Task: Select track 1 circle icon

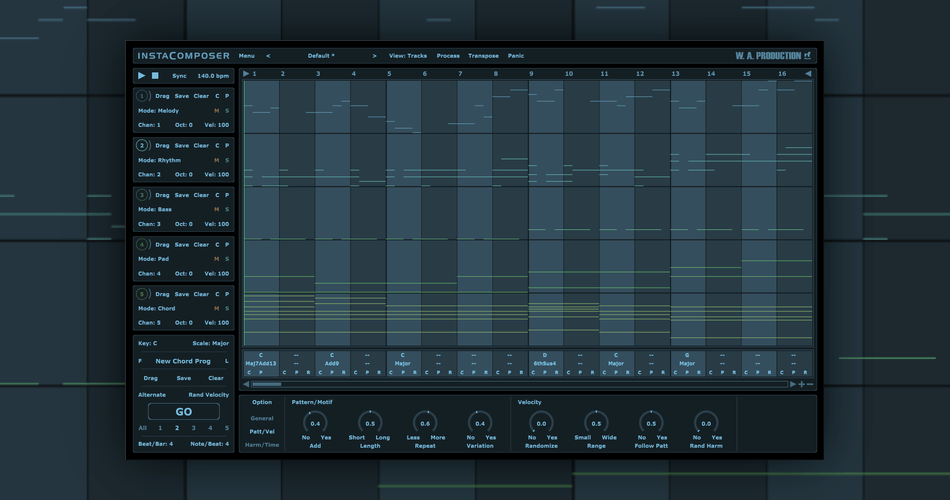Action: [x=142, y=96]
